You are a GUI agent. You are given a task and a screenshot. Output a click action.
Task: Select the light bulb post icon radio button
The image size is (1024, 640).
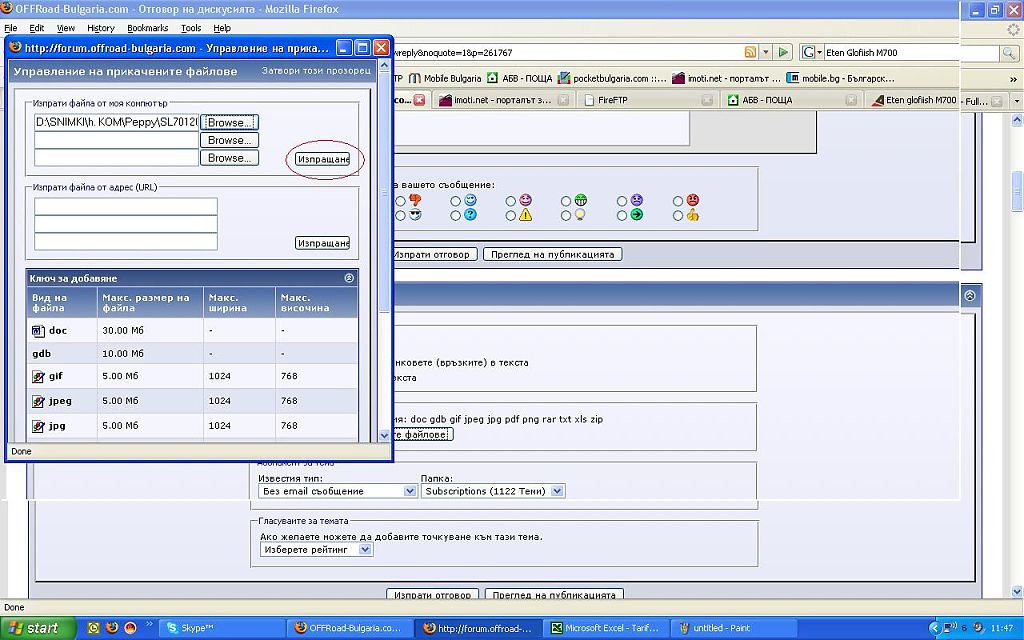[x=566, y=215]
